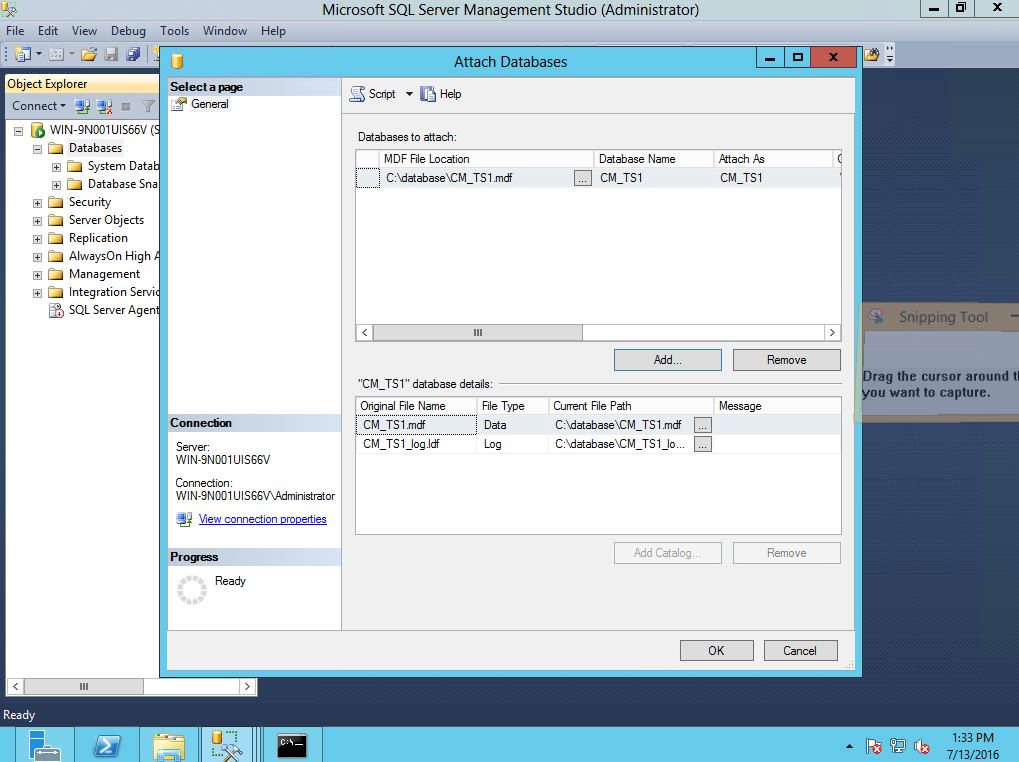Click the SQL Server Management Studio taskbar icon

coord(226,744)
